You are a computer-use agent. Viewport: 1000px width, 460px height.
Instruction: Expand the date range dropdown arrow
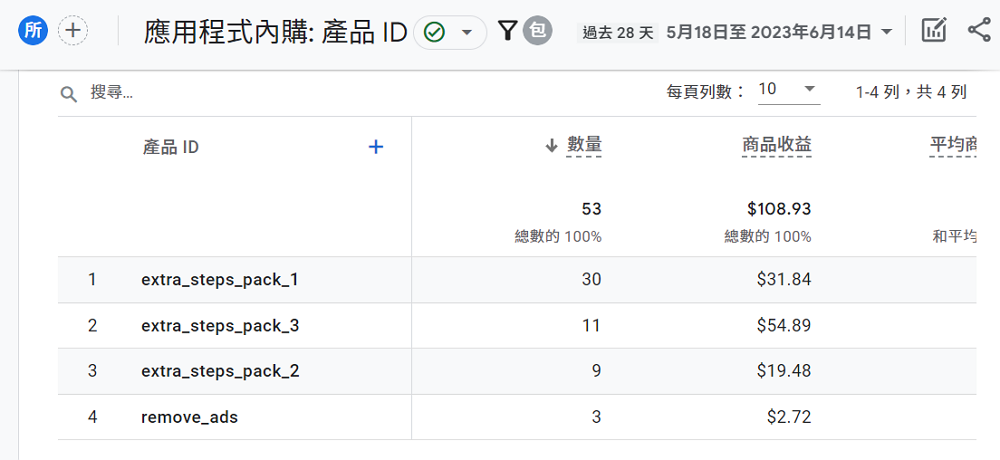pyautogui.click(x=886, y=32)
